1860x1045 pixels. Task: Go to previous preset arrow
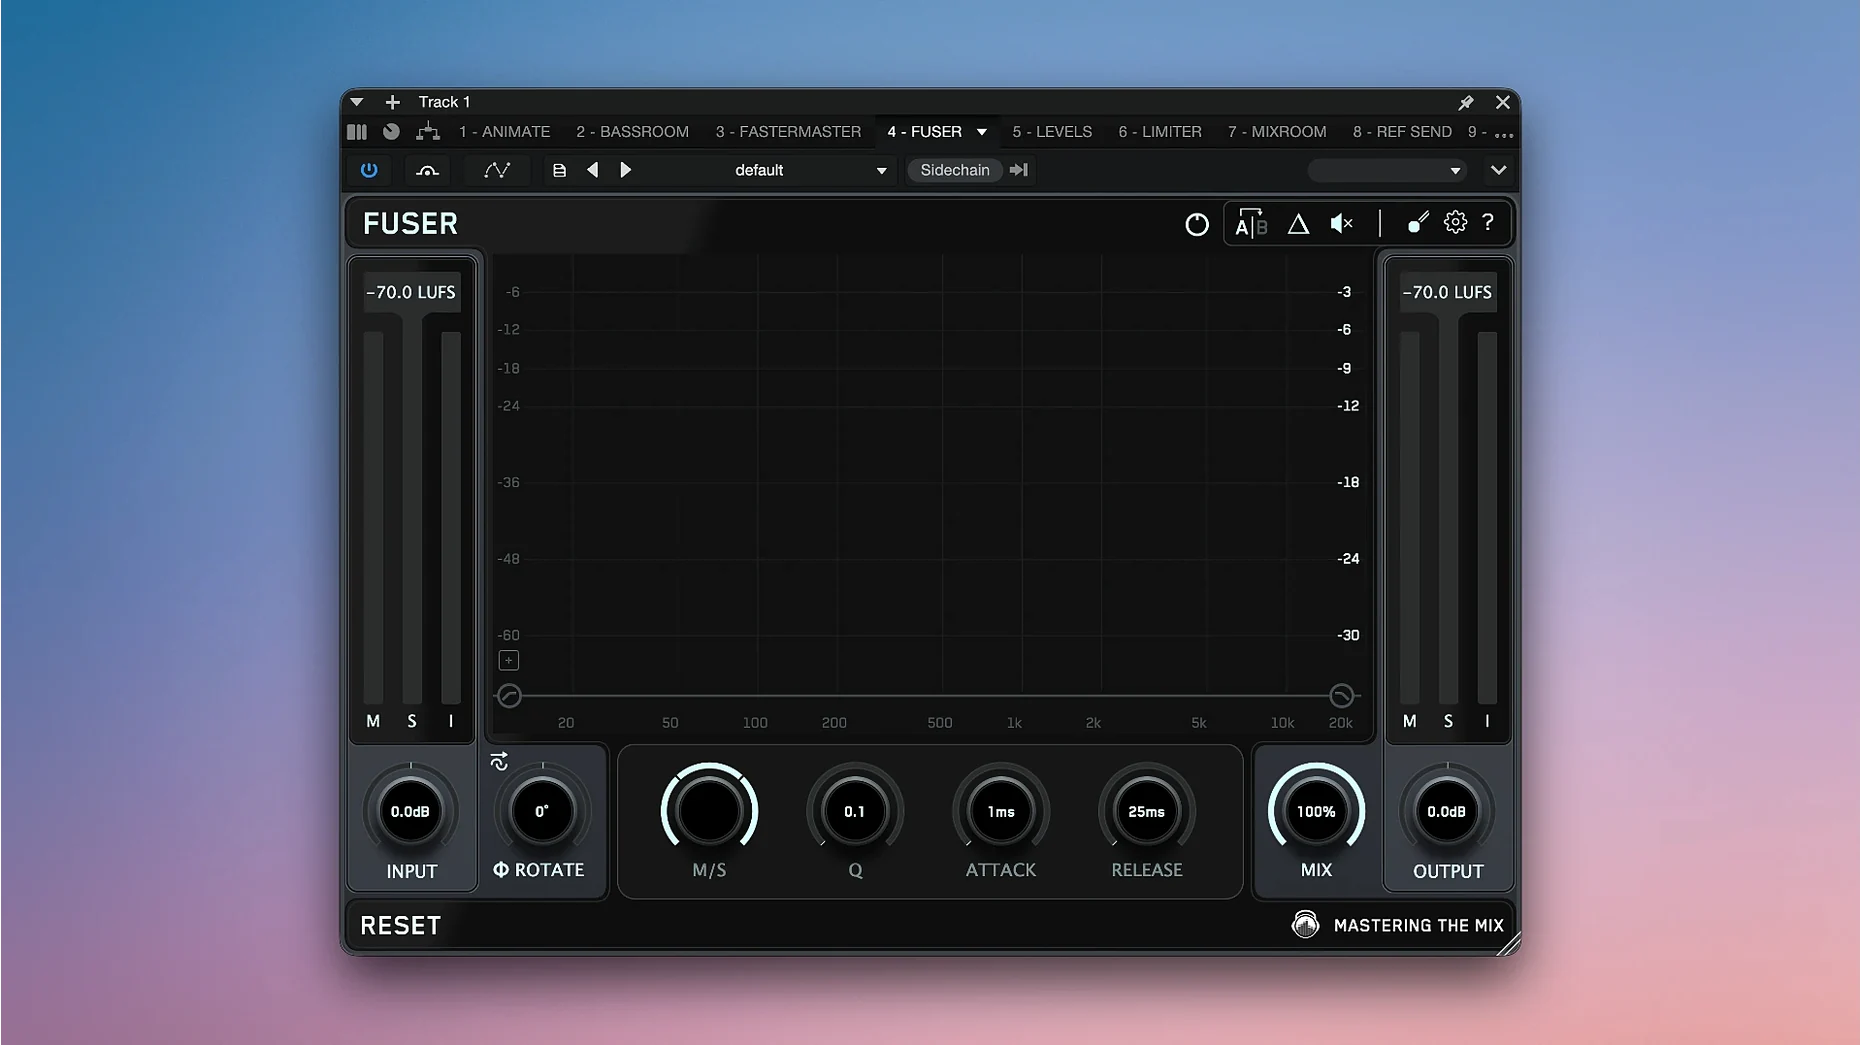[x=593, y=170]
